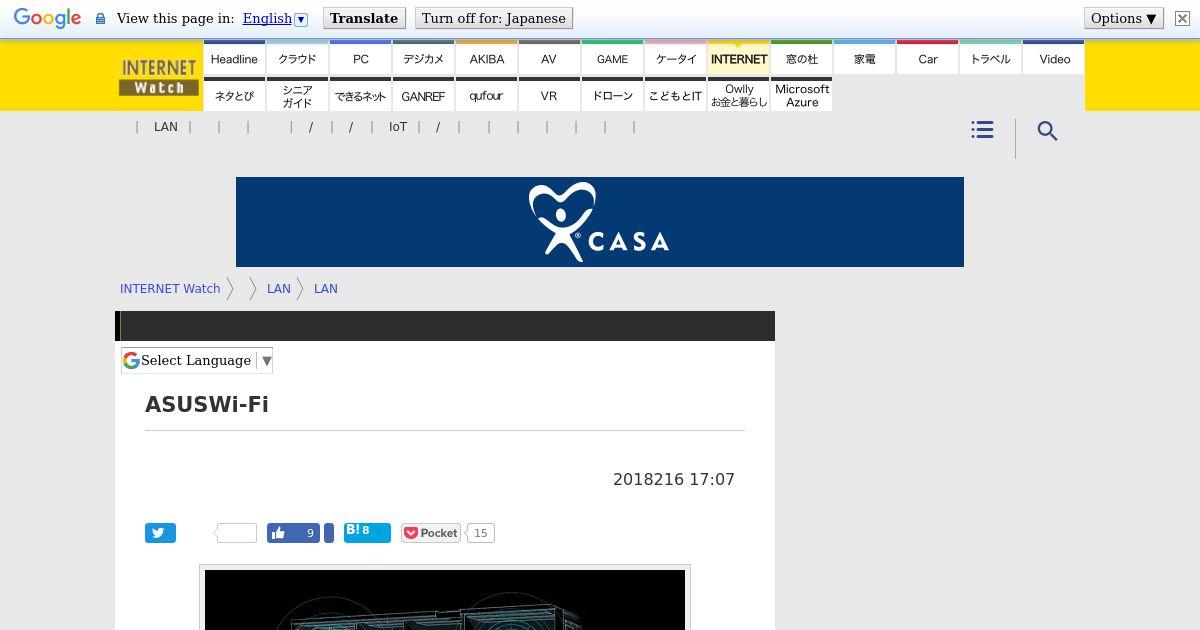
Task: Click the article date 2018216 17:07
Action: point(674,479)
